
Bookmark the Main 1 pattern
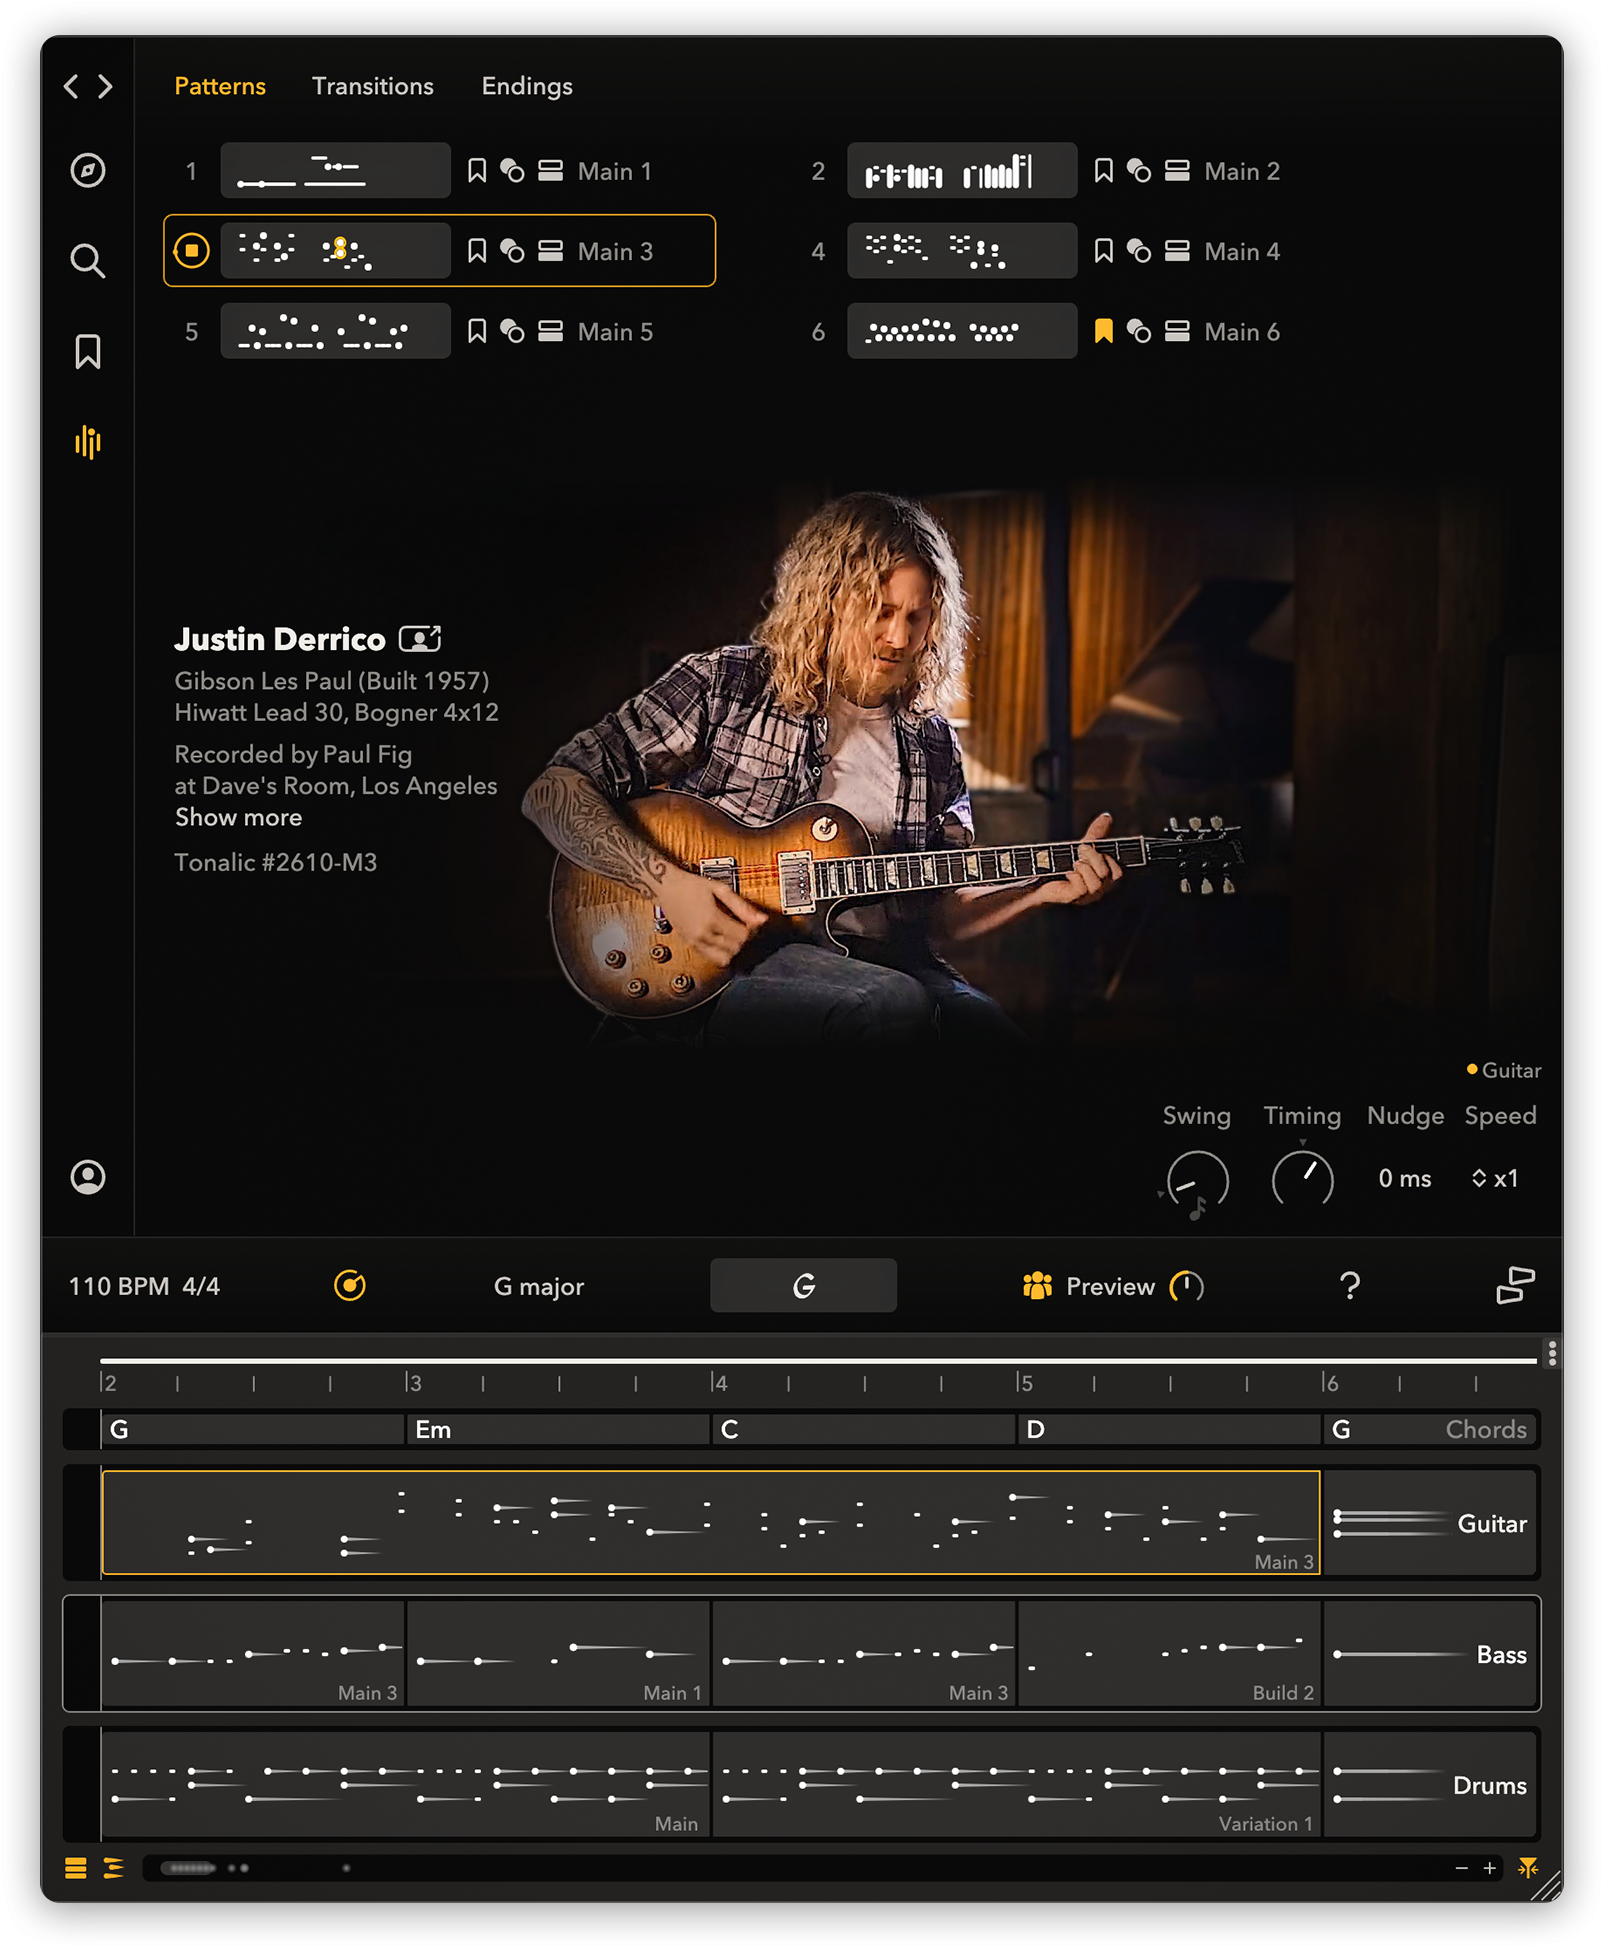tap(477, 171)
